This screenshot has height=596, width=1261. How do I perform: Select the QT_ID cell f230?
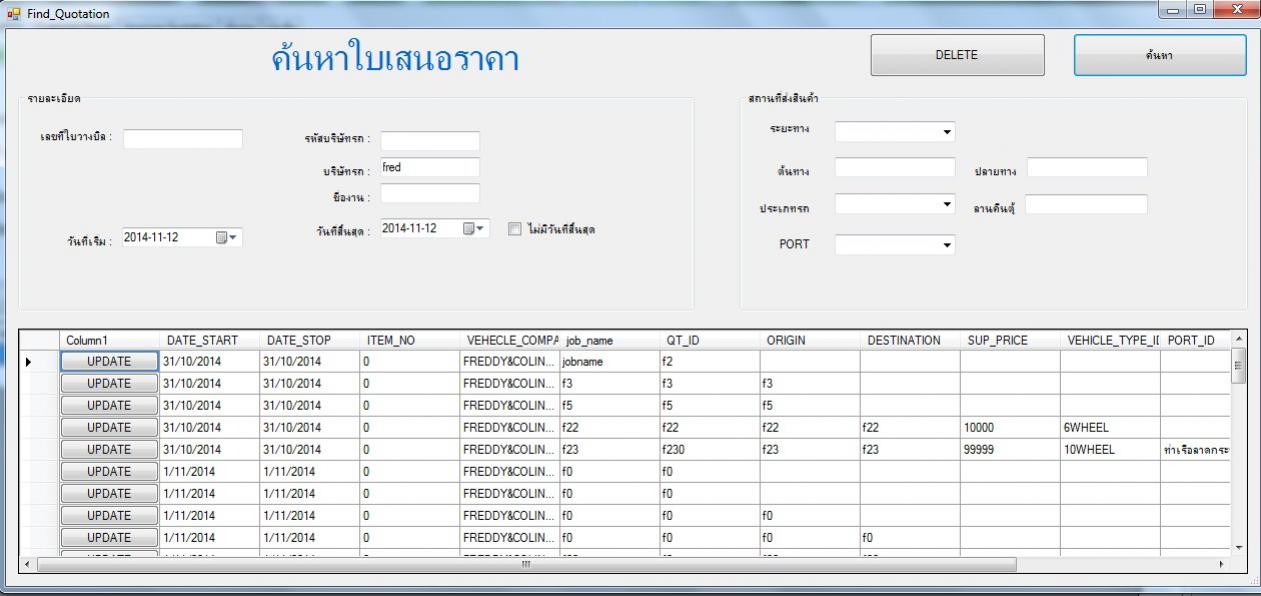pyautogui.click(x=709, y=449)
